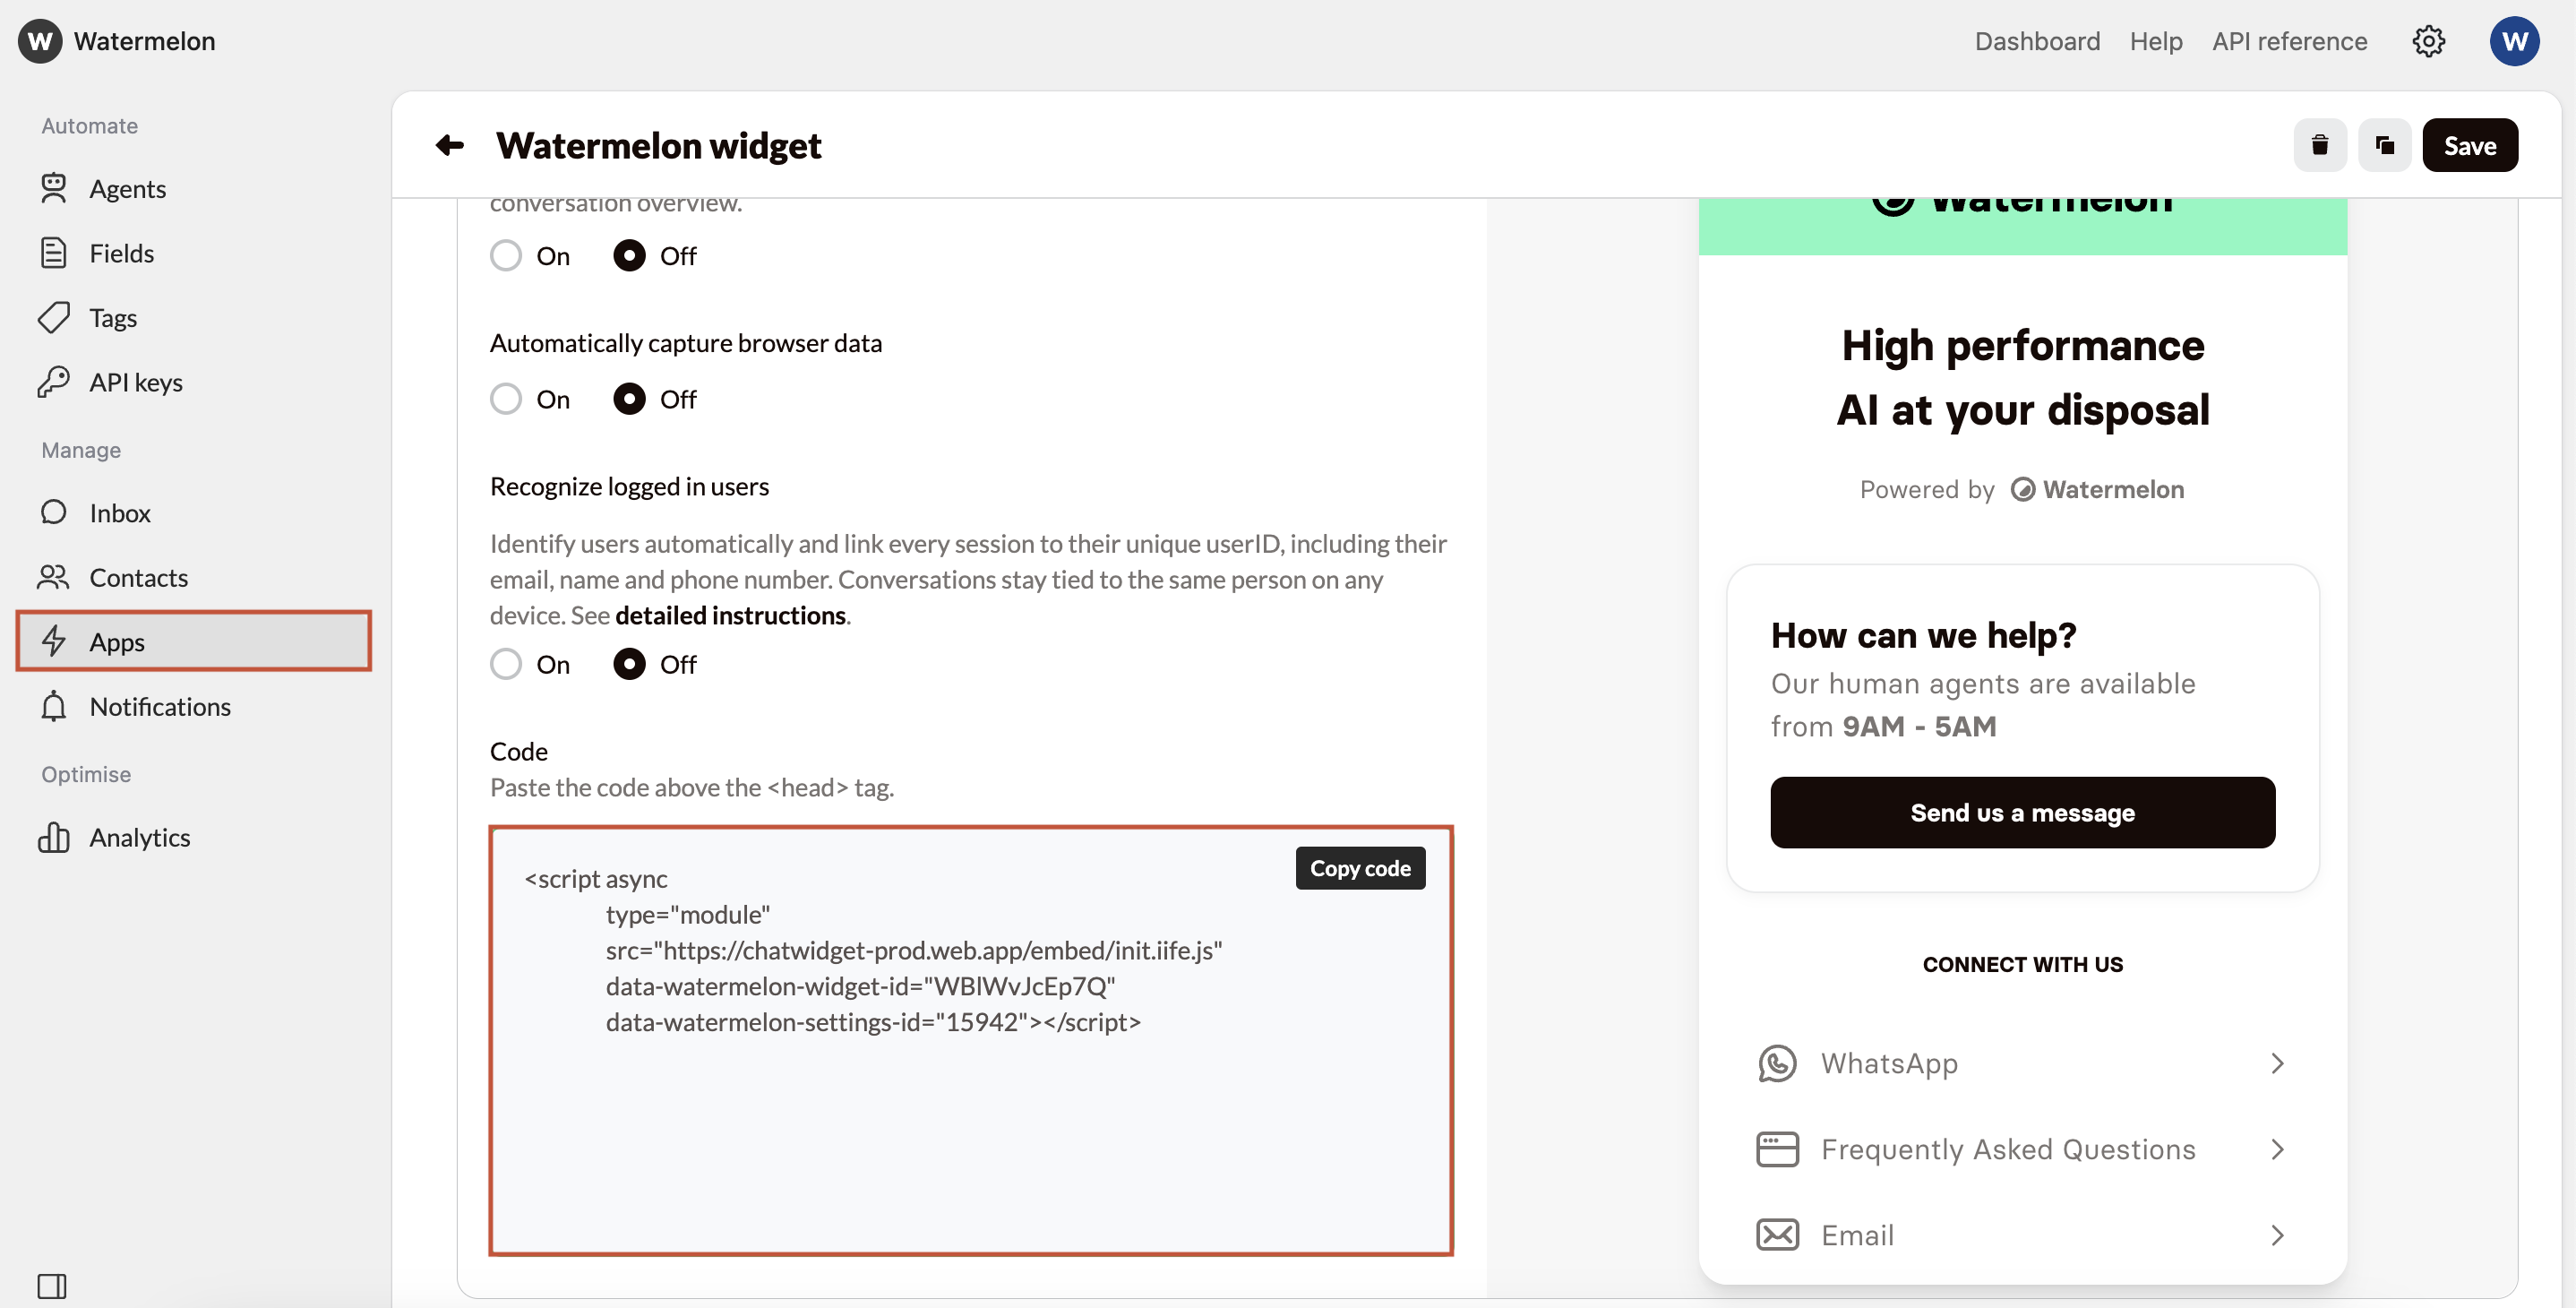Open the Contacts section
This screenshot has width=2576, height=1308.
pyautogui.click(x=138, y=577)
